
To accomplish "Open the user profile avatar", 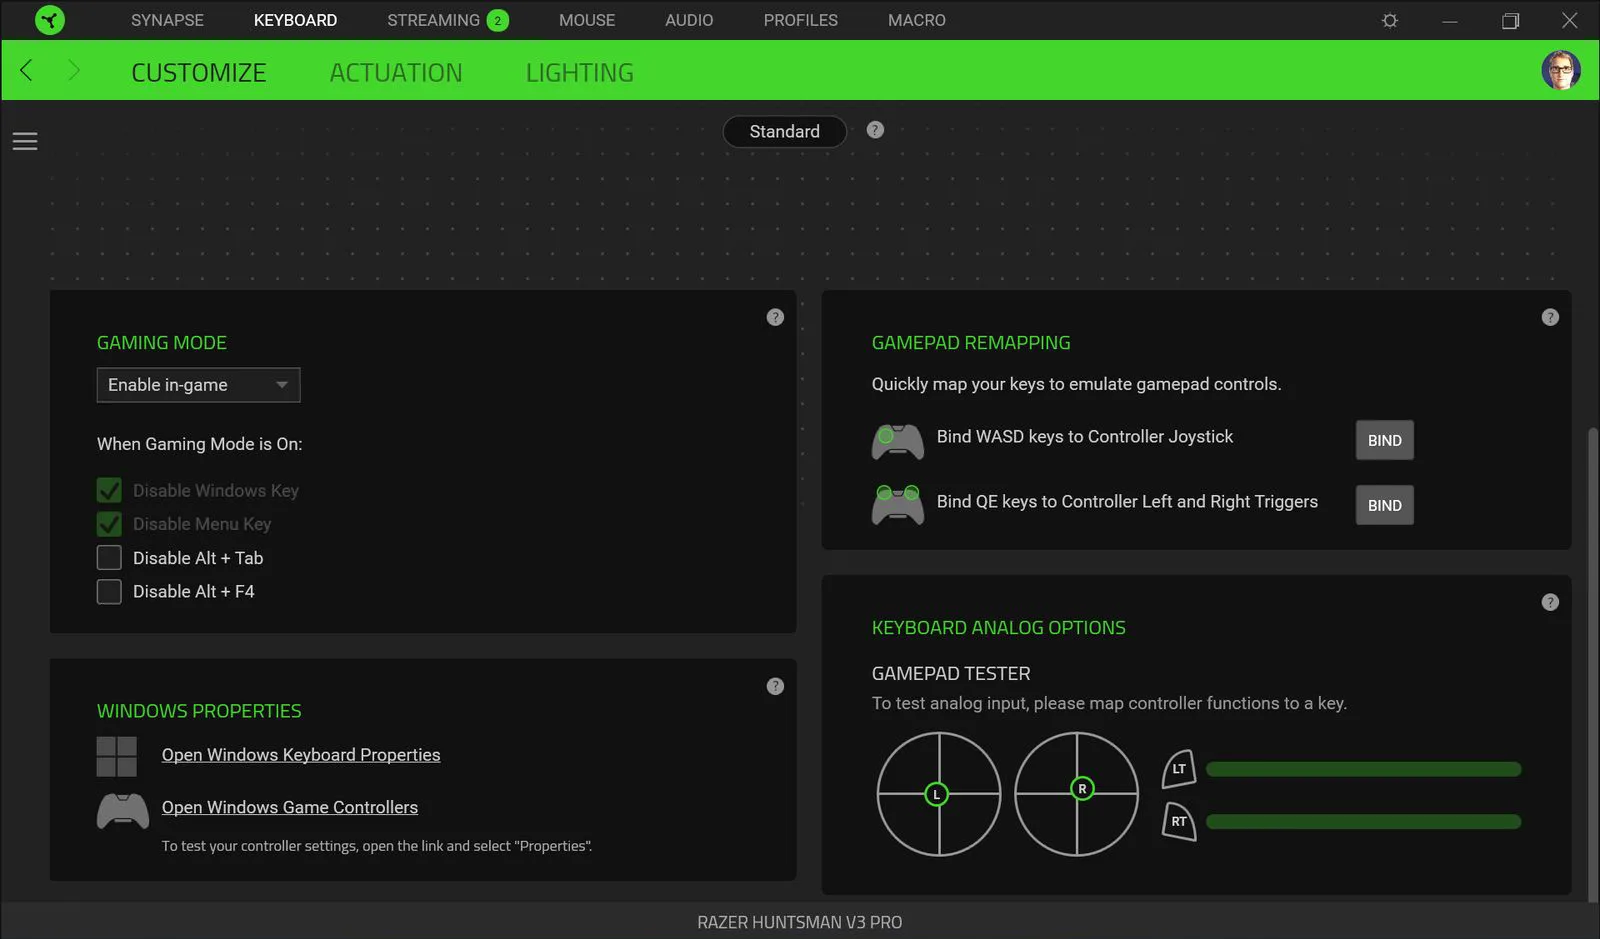I will [x=1560, y=70].
